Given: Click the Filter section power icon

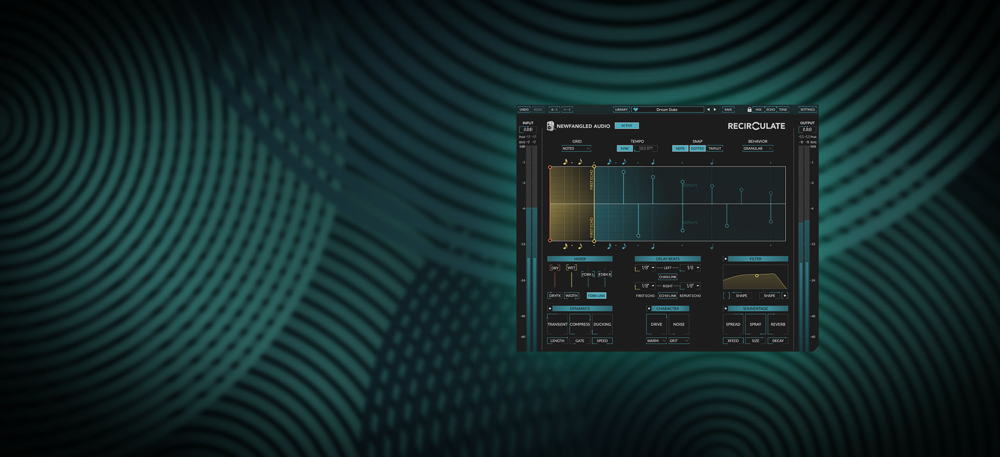Looking at the screenshot, I should point(726,259).
